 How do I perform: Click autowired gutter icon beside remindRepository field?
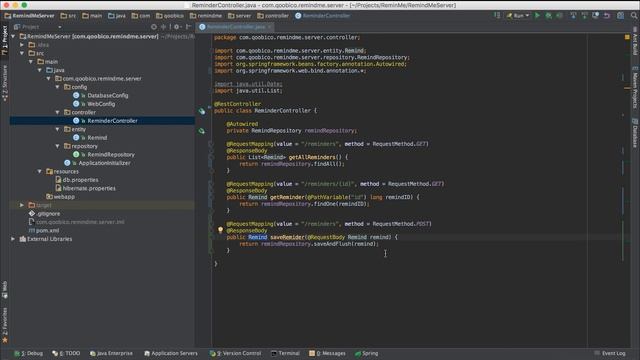click(202, 131)
